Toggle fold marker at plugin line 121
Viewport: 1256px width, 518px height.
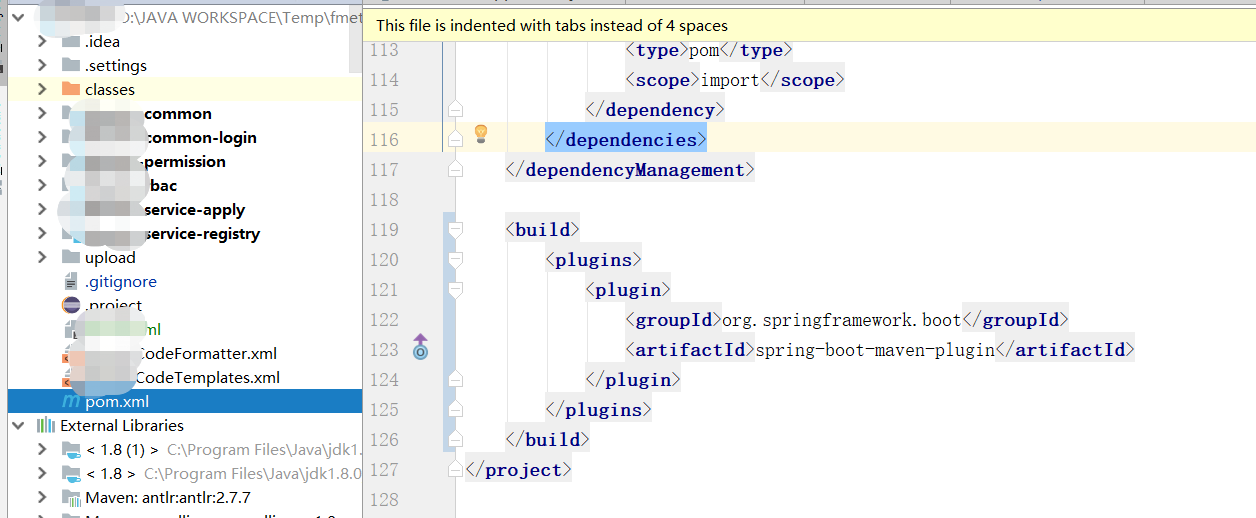click(456, 290)
